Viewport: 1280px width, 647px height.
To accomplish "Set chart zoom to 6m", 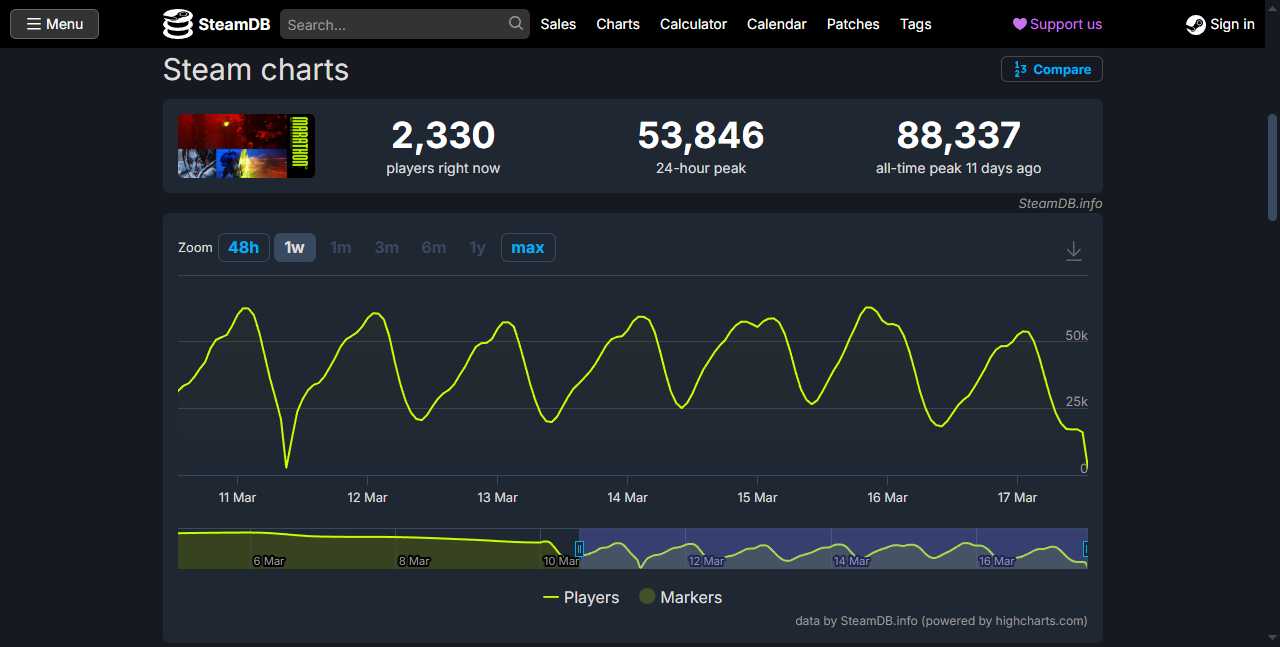I will coord(434,247).
